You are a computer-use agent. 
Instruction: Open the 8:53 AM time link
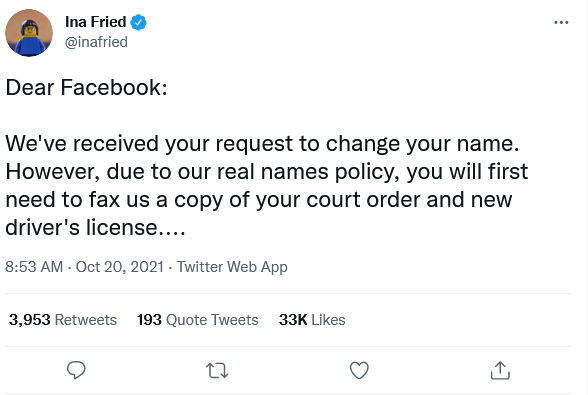tap(34, 267)
